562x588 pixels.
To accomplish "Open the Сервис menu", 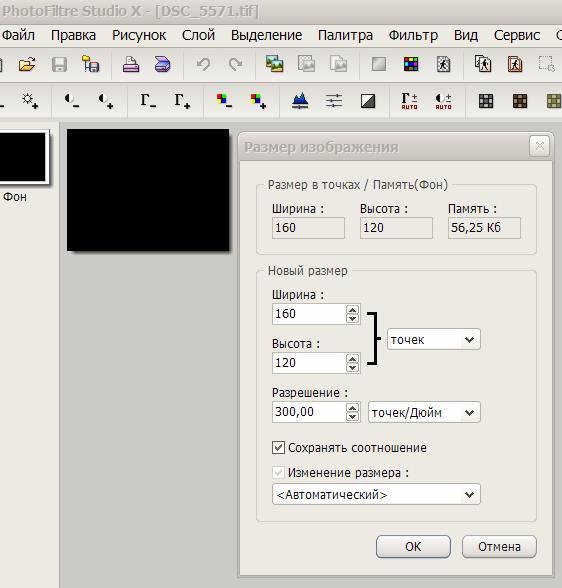I will click(x=517, y=35).
